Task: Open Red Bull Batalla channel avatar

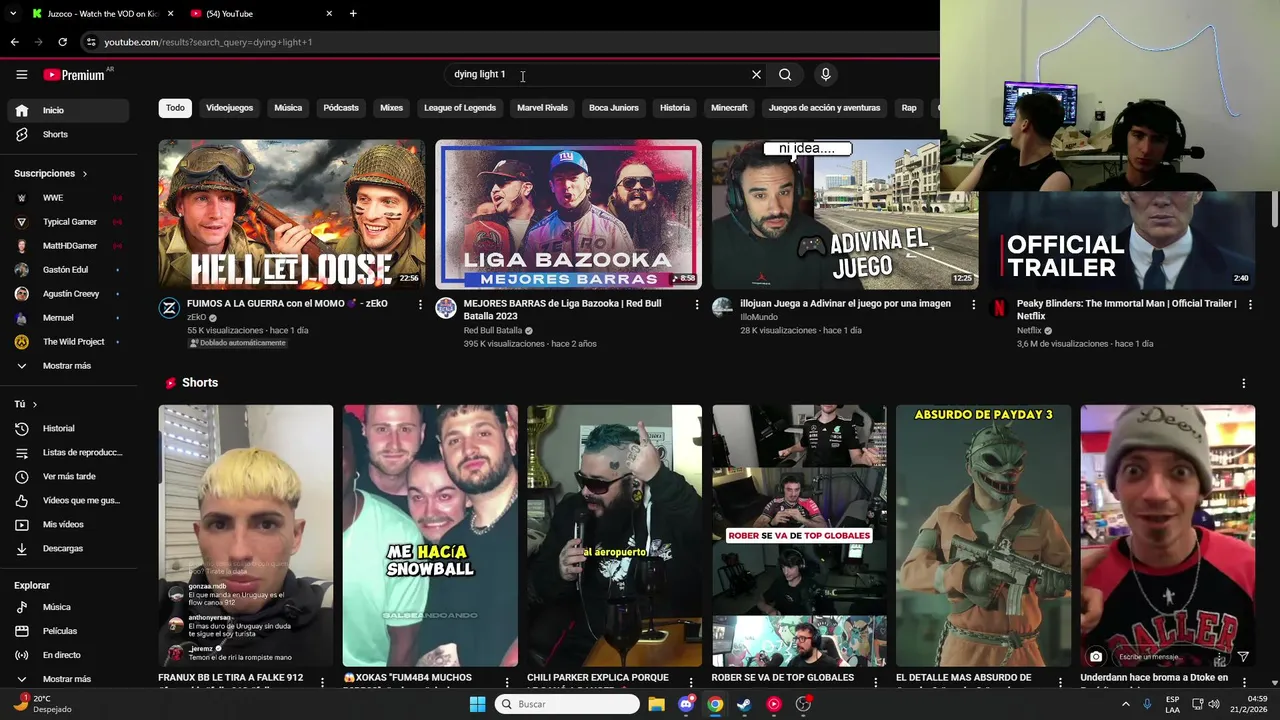Action: [446, 308]
